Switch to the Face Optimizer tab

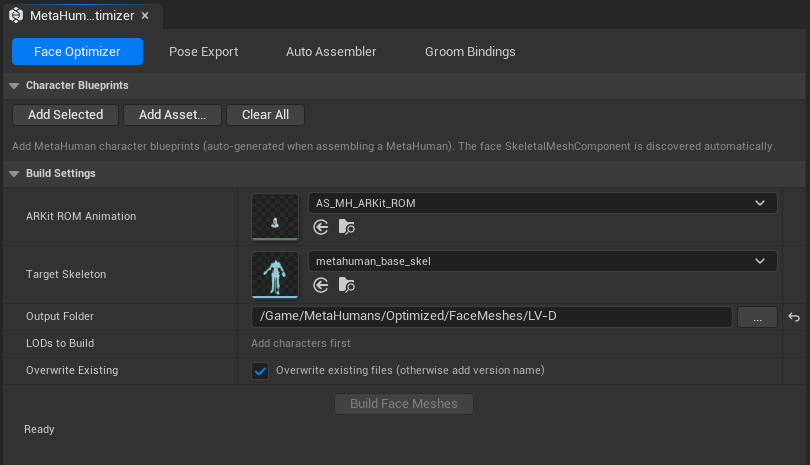pyautogui.click(x=77, y=52)
